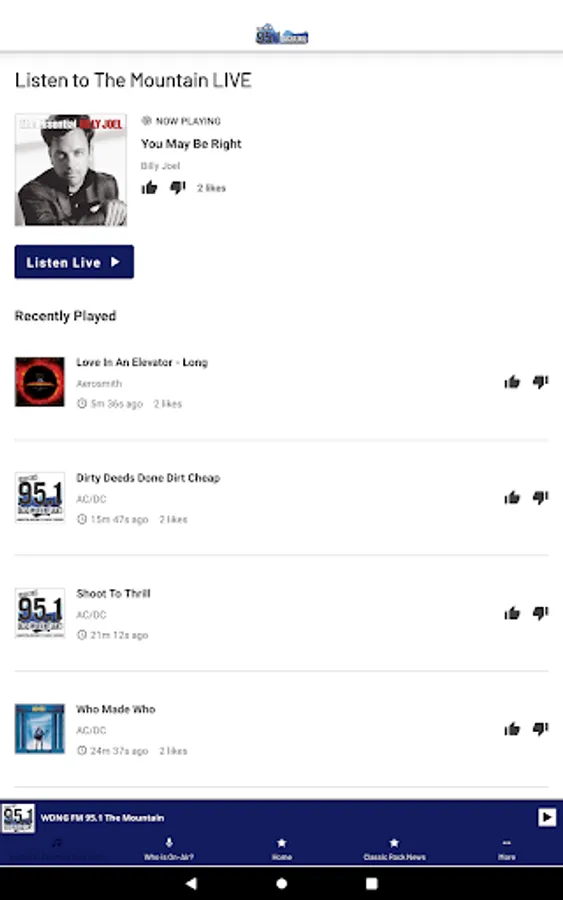563x900 pixels.
Task: Go to the Home tab
Action: (281, 849)
